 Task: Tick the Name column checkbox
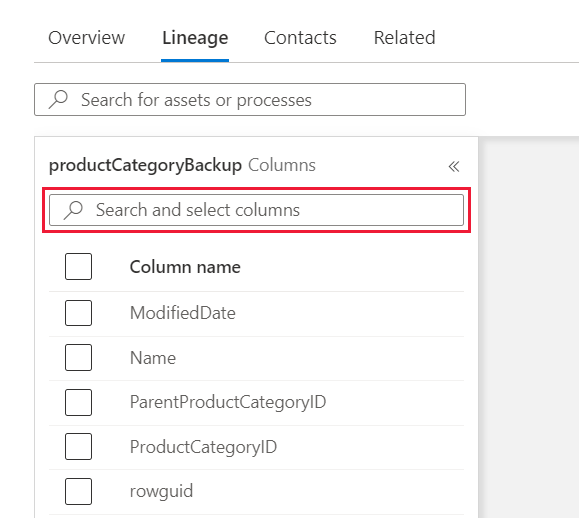point(78,357)
